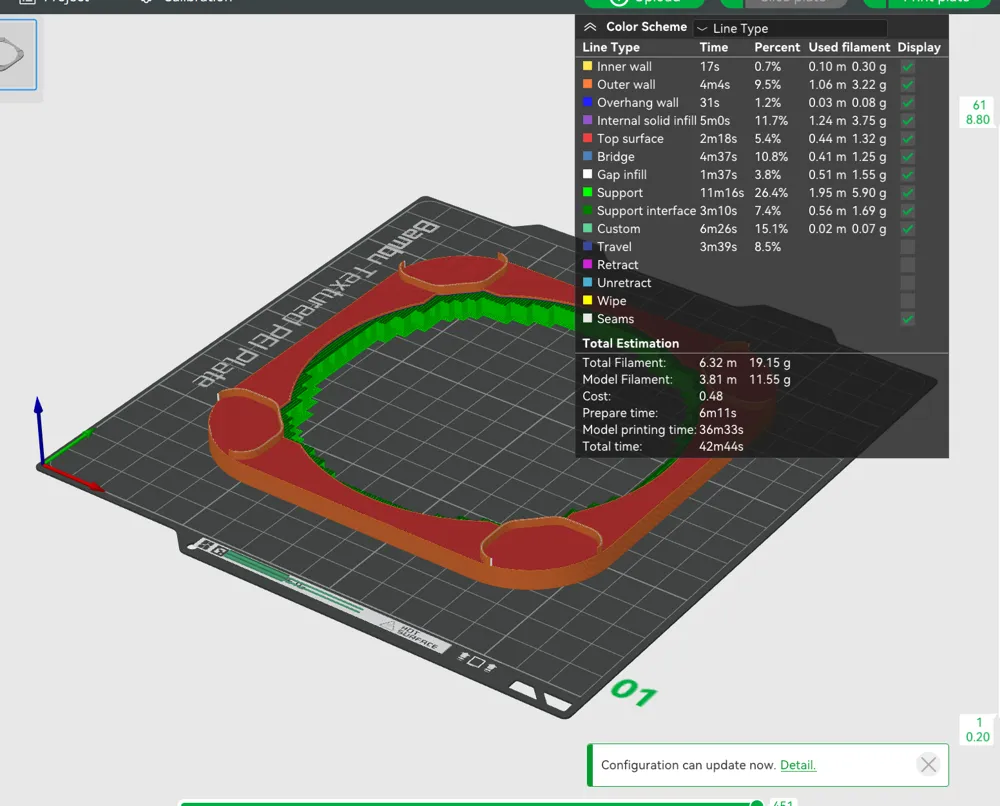Screen dimensions: 1000x806
Task: Click the Used filament column header
Action: tap(849, 47)
